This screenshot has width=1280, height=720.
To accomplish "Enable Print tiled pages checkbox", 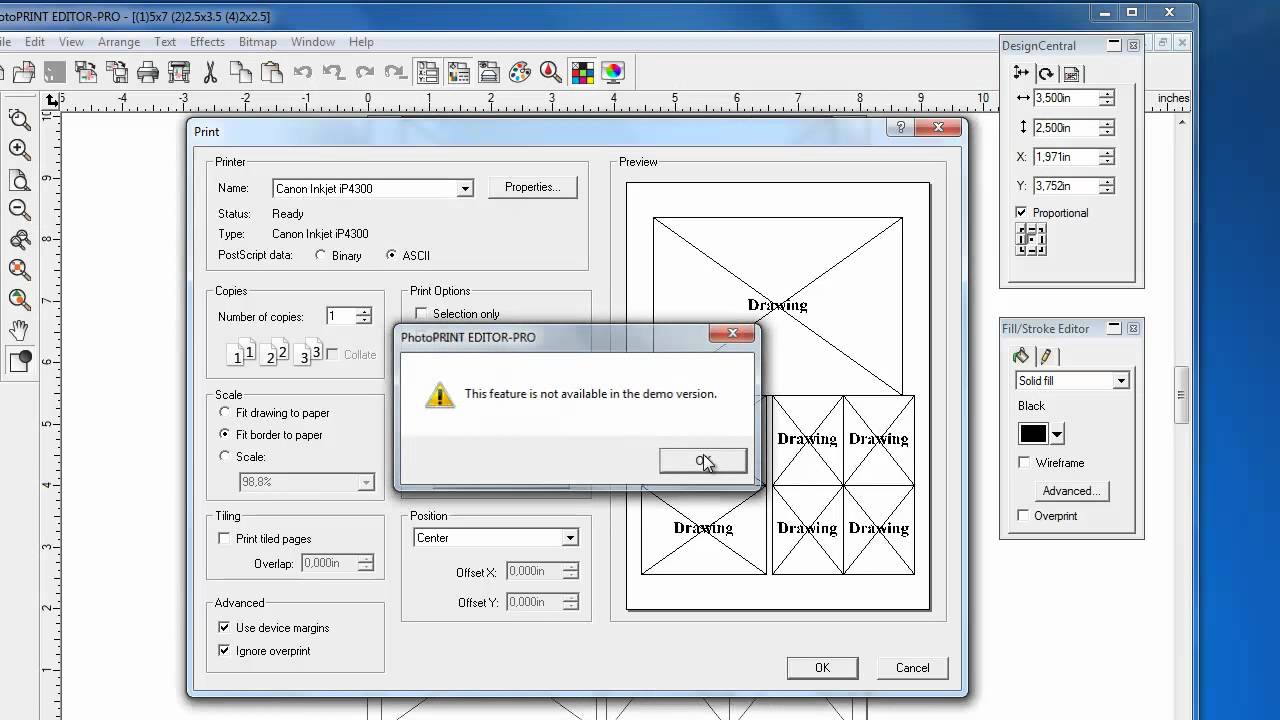I will click(x=224, y=539).
